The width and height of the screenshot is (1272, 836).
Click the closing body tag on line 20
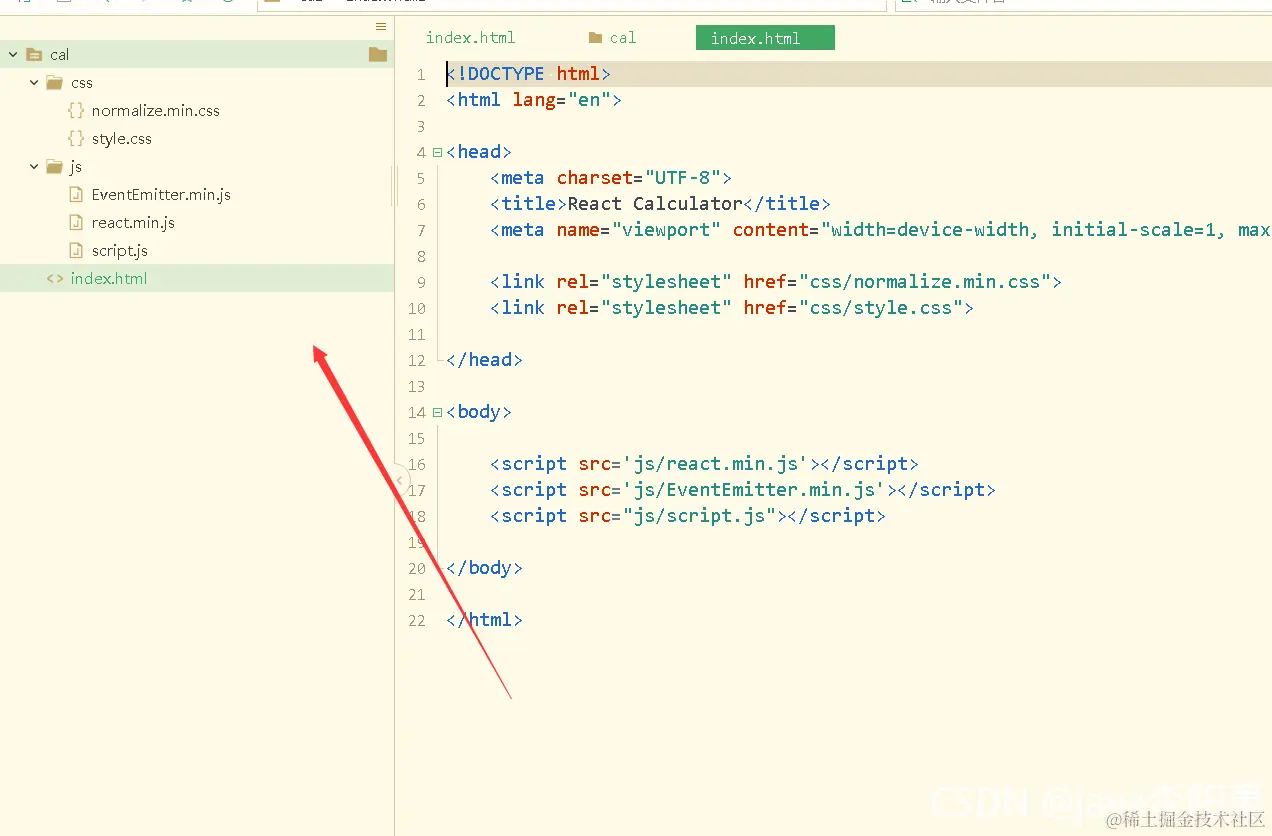click(x=484, y=568)
